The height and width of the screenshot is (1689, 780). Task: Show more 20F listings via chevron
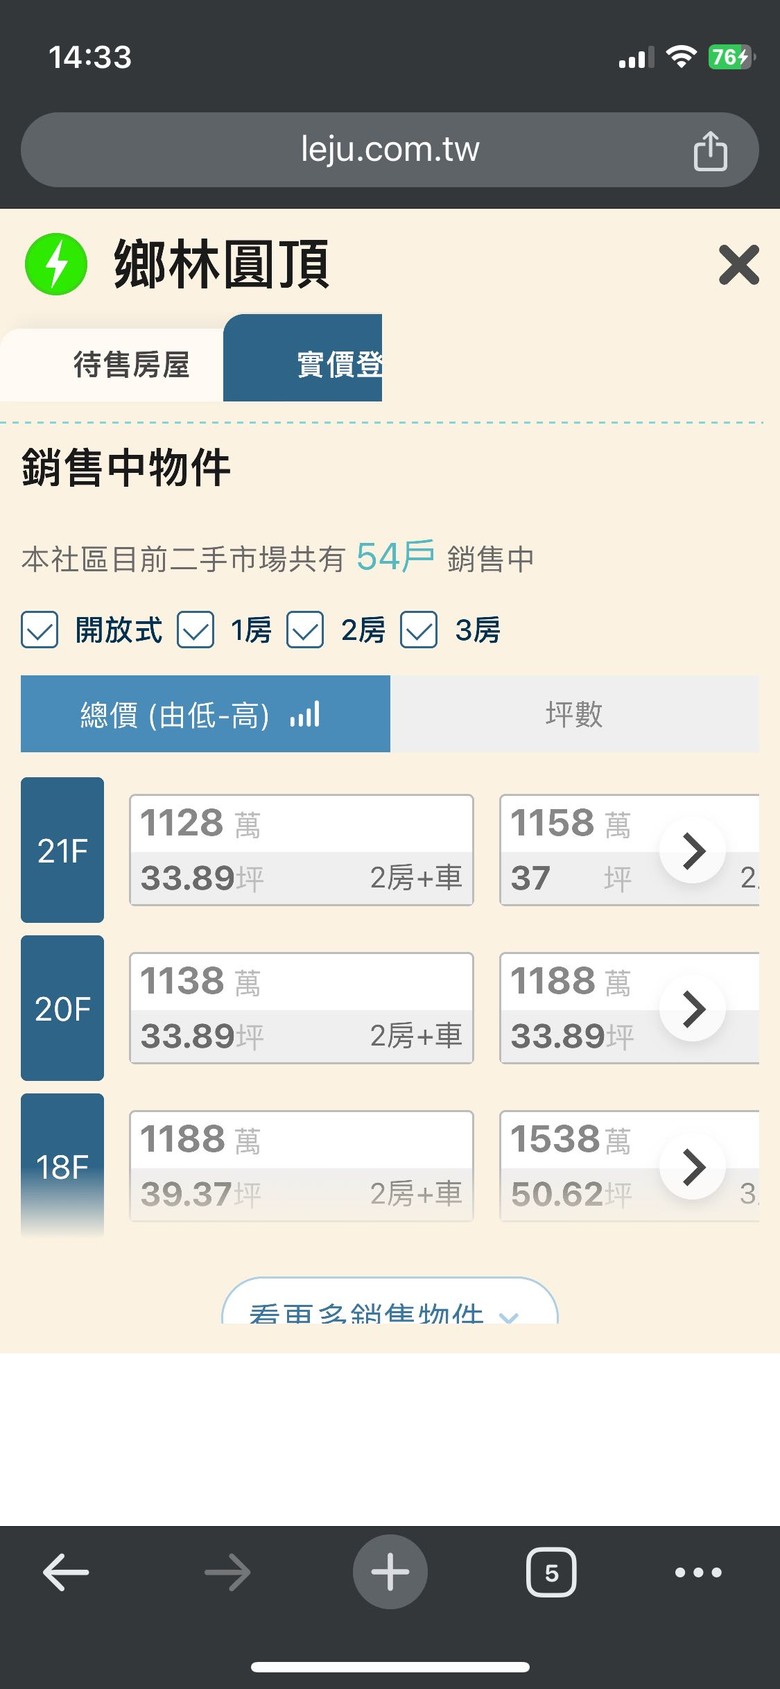693,1009
